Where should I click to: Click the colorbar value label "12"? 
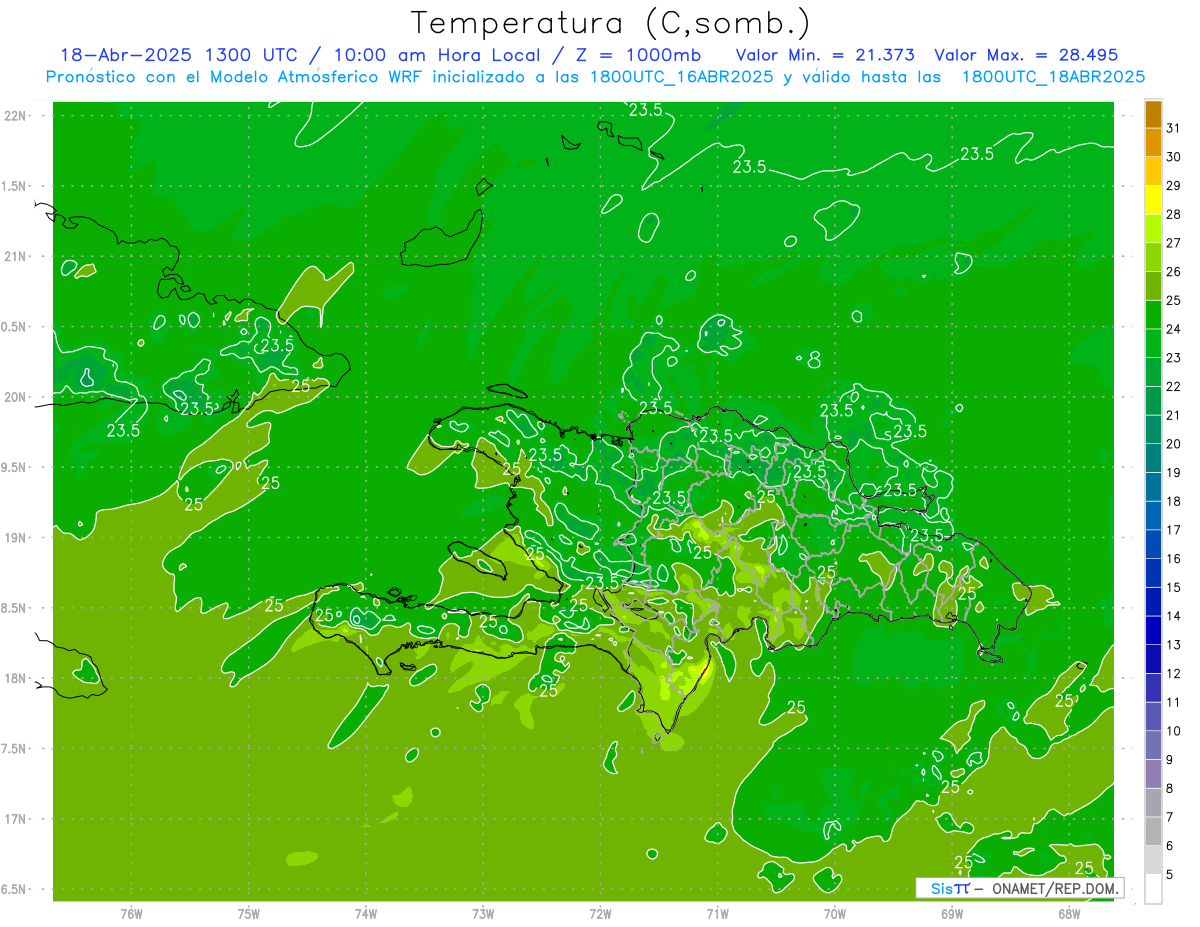(1174, 674)
